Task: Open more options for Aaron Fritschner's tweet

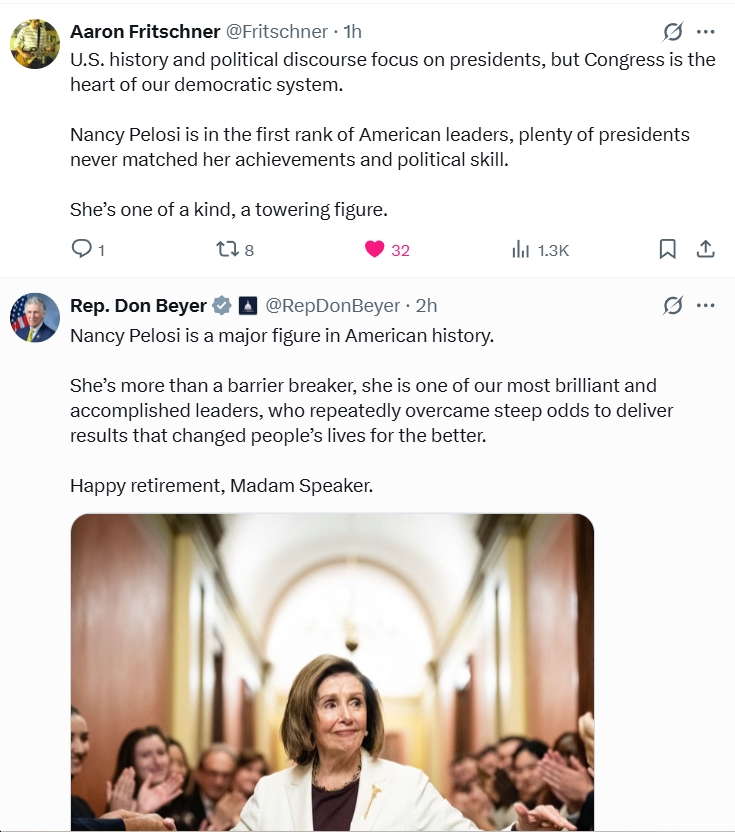Action: point(706,32)
